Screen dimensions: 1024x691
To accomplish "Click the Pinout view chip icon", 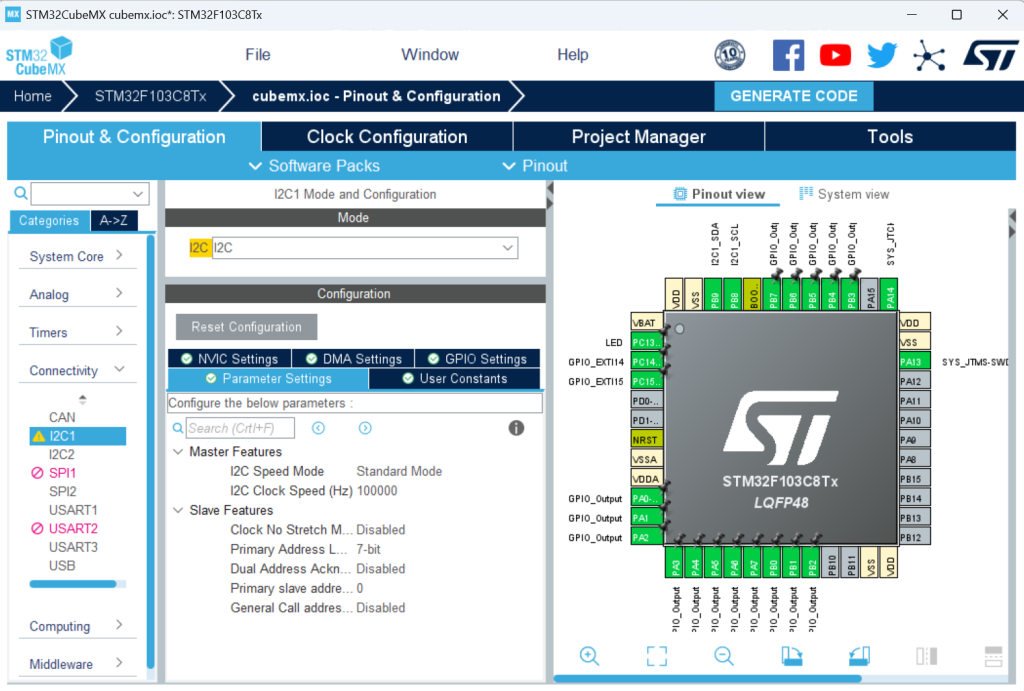I will 680,194.
